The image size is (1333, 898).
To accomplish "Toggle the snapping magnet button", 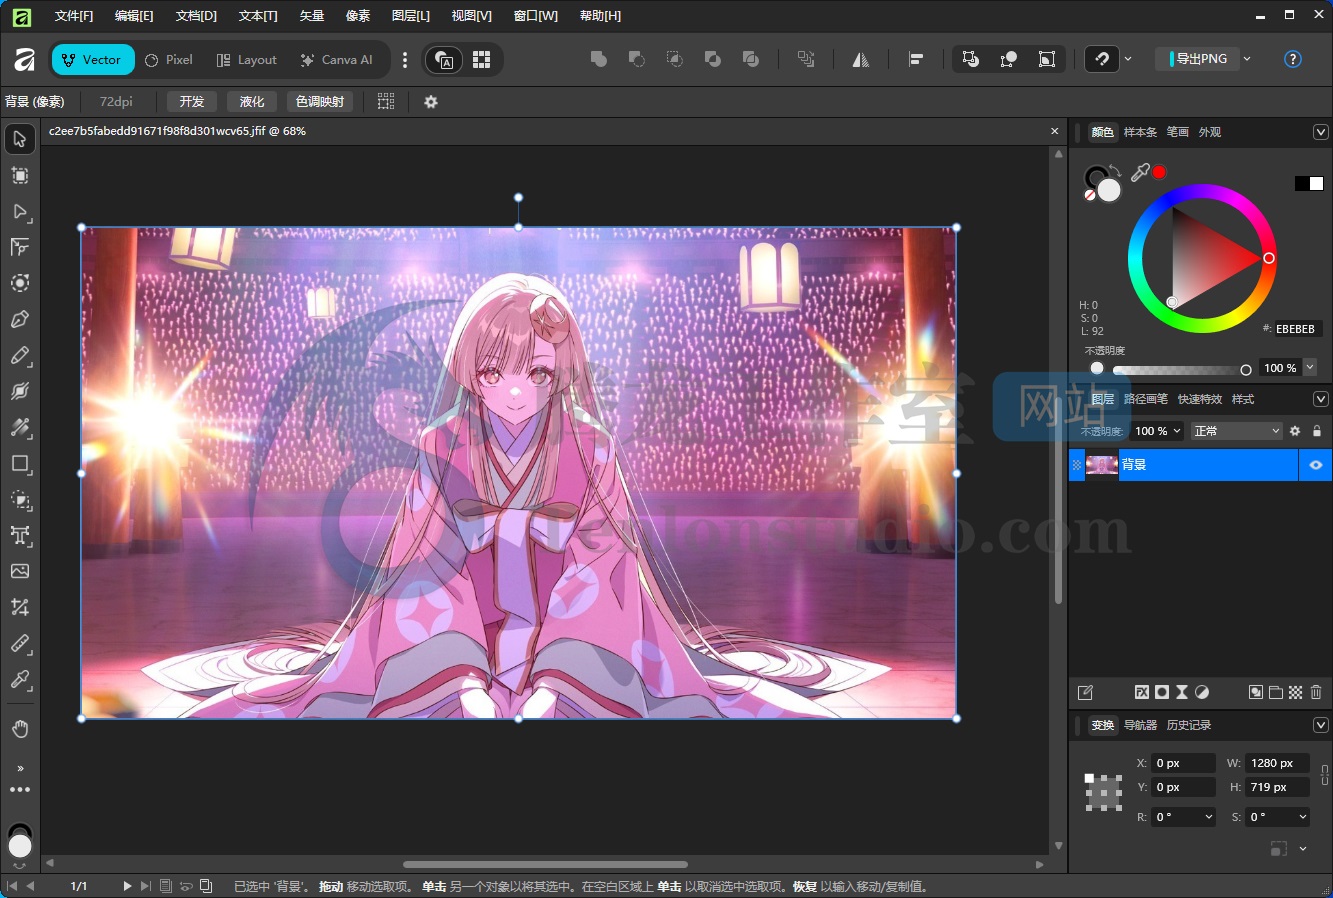I will point(1102,59).
